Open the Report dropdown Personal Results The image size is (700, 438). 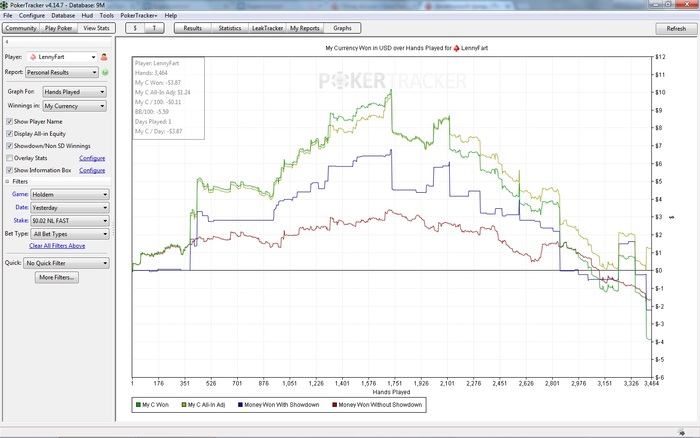(62, 72)
